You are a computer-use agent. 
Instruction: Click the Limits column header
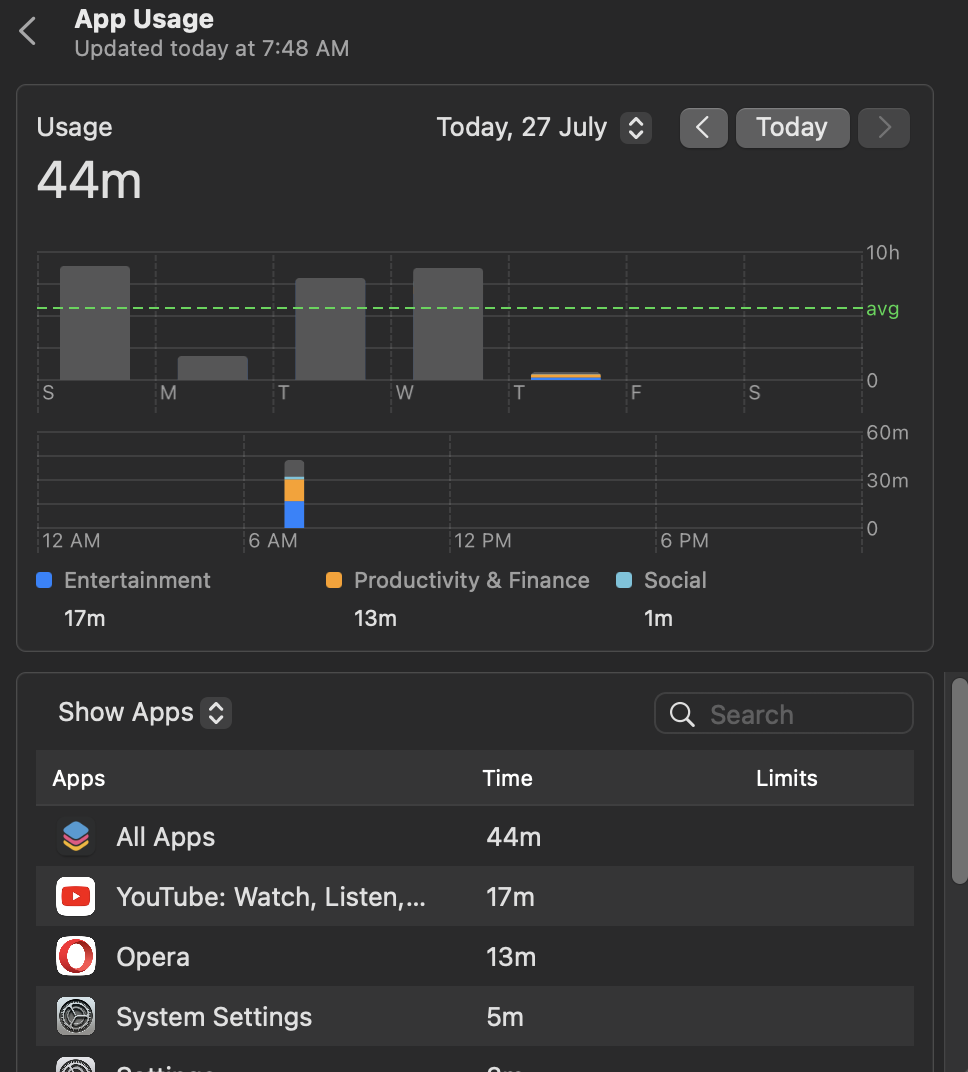tap(786, 778)
